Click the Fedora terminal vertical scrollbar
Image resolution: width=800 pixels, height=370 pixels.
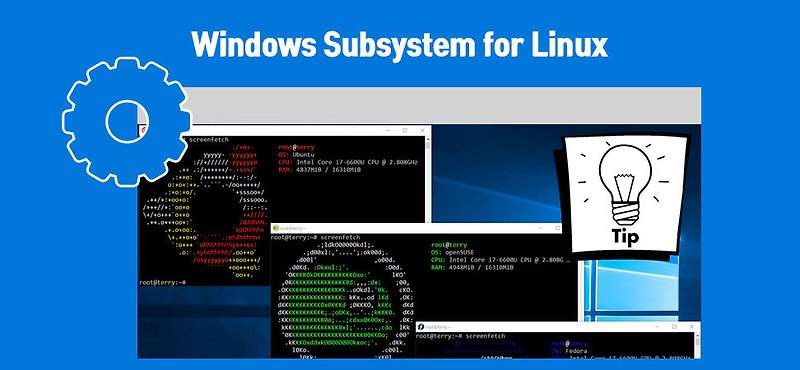click(697, 345)
